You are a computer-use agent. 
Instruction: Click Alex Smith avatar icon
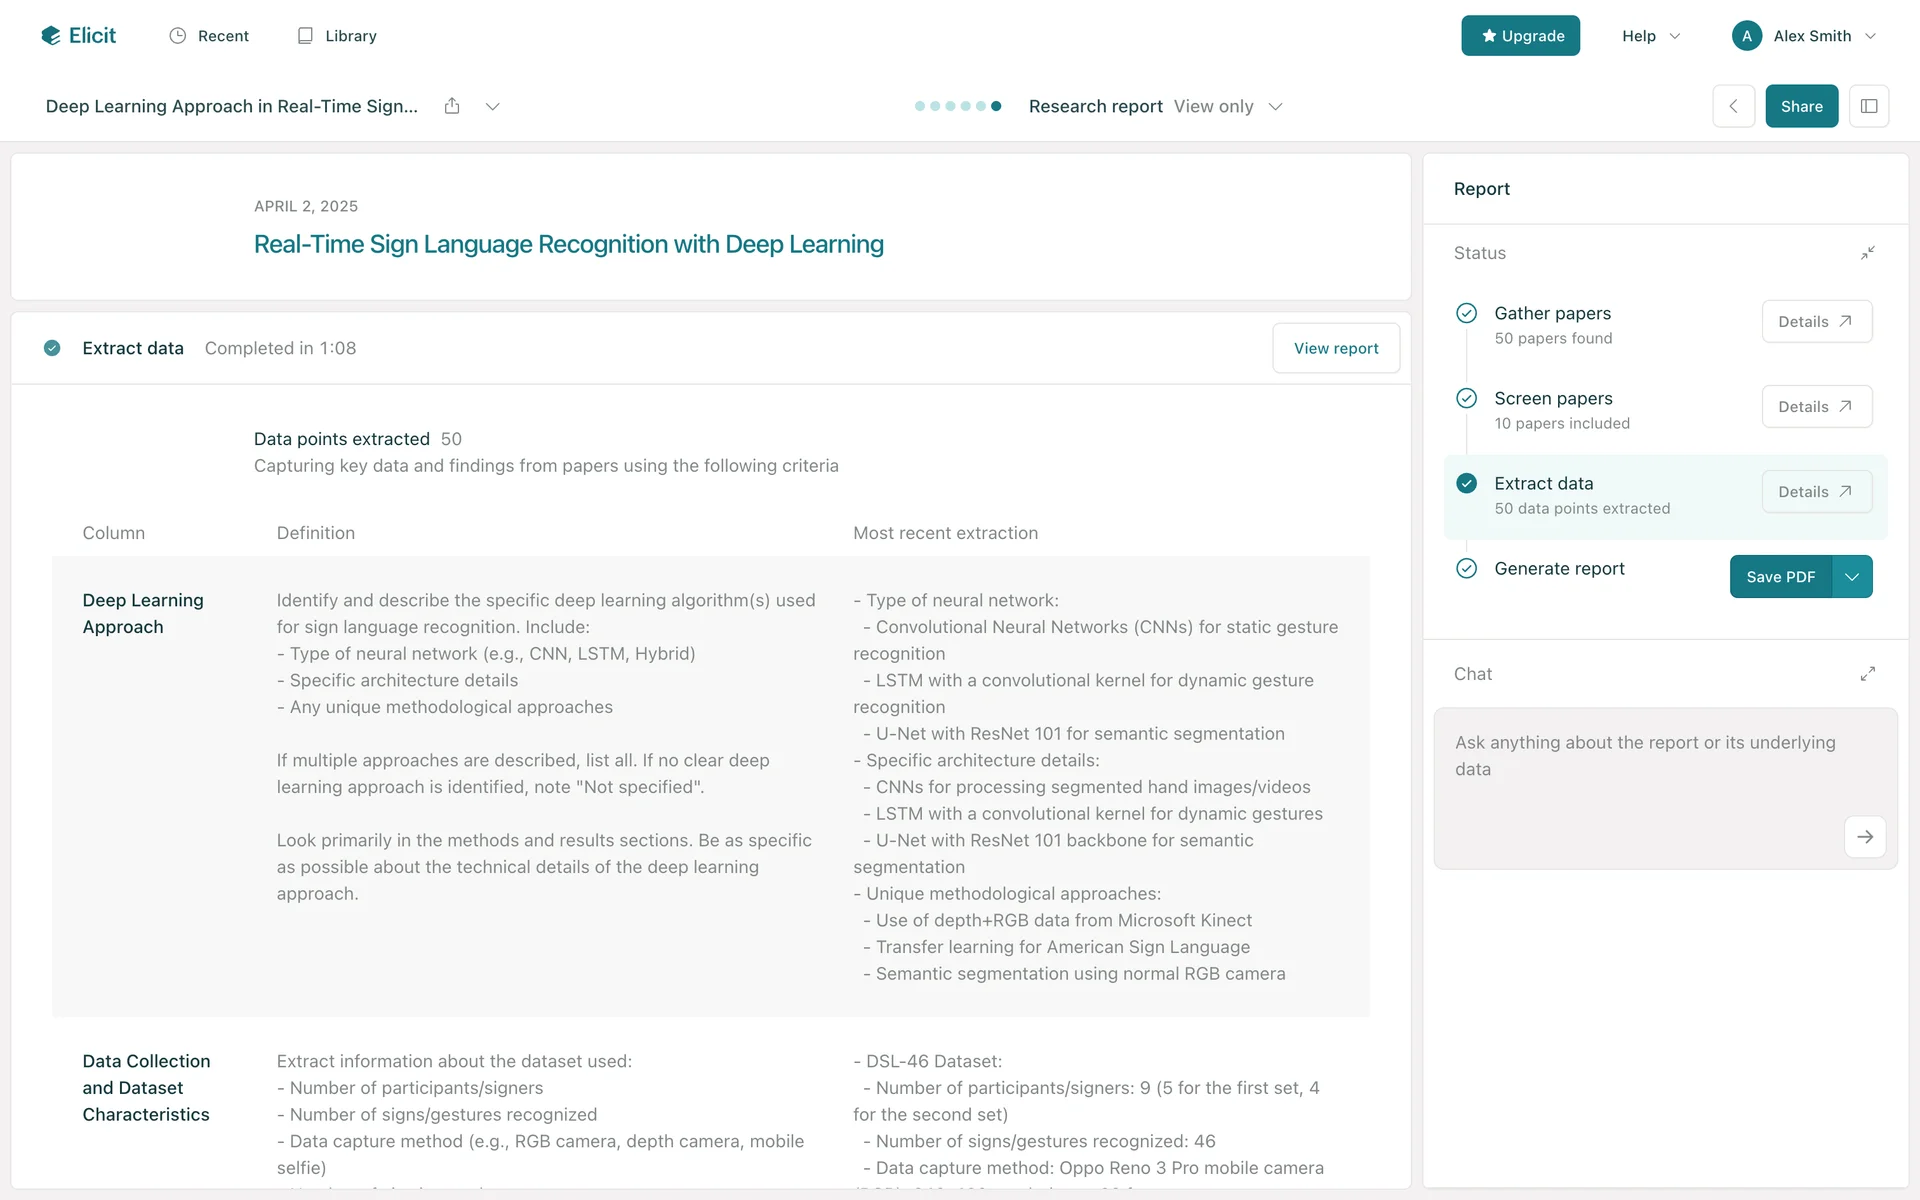pos(1746,36)
